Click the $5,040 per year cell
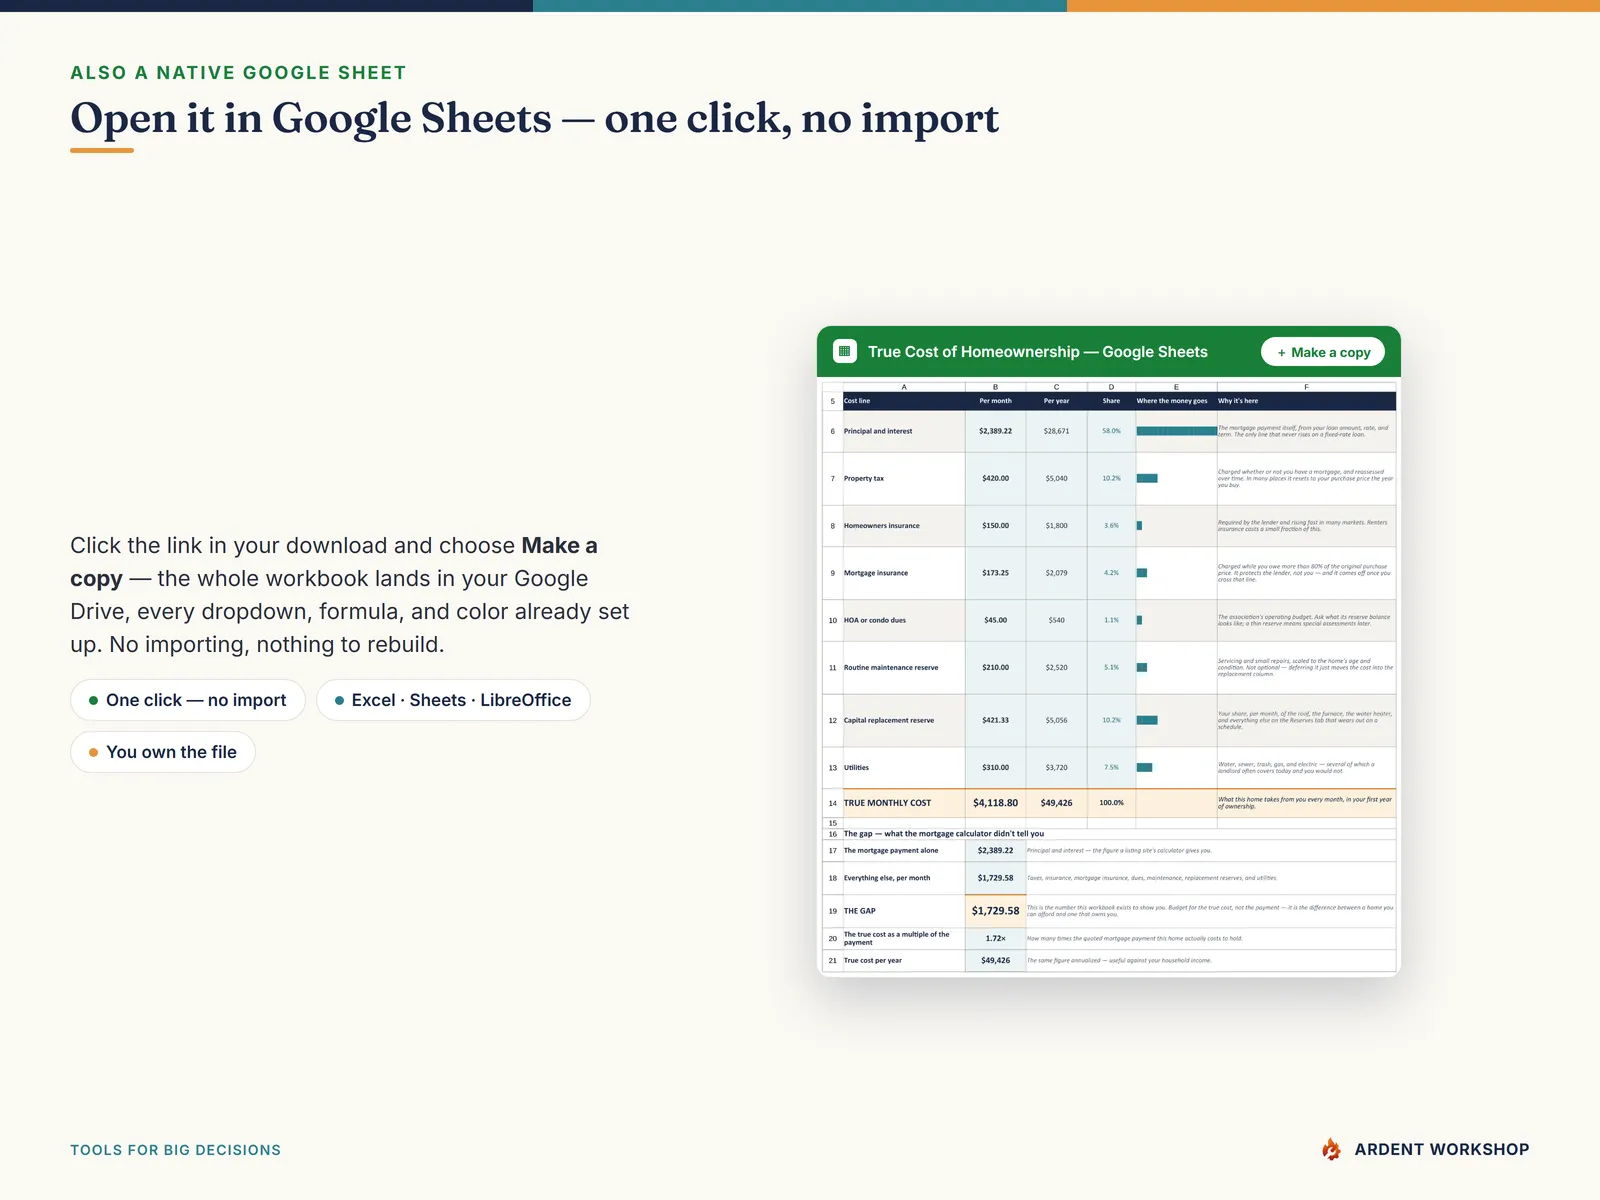This screenshot has width=1600, height=1200. pyautogui.click(x=1056, y=478)
